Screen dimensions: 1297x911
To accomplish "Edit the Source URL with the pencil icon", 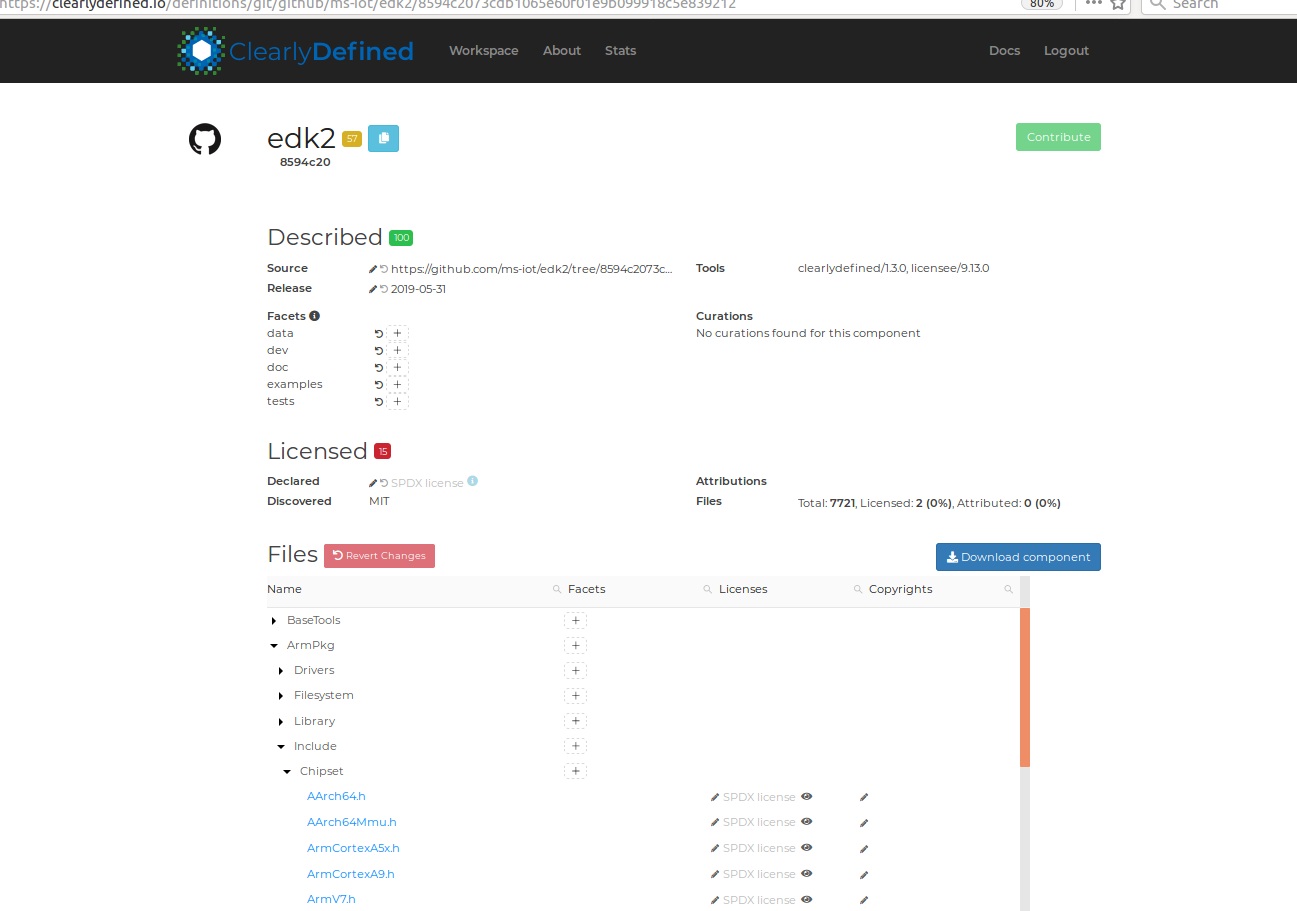I will 373,267.
